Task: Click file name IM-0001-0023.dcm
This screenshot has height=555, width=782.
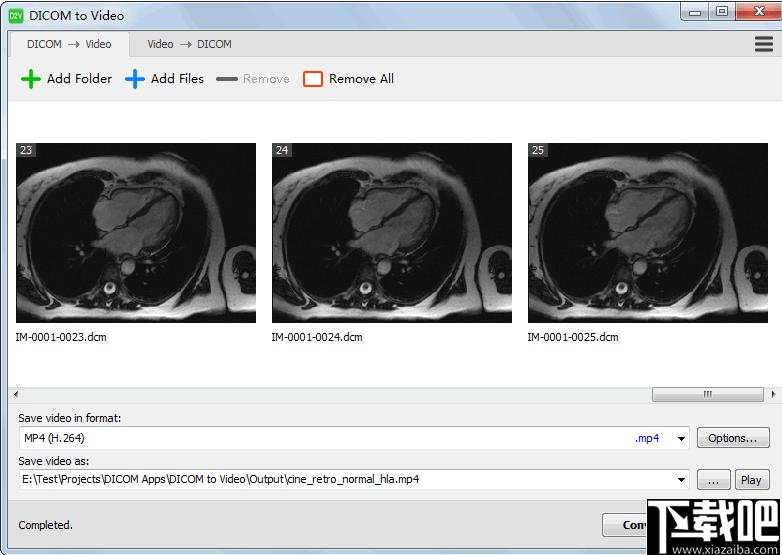Action: coord(61,337)
